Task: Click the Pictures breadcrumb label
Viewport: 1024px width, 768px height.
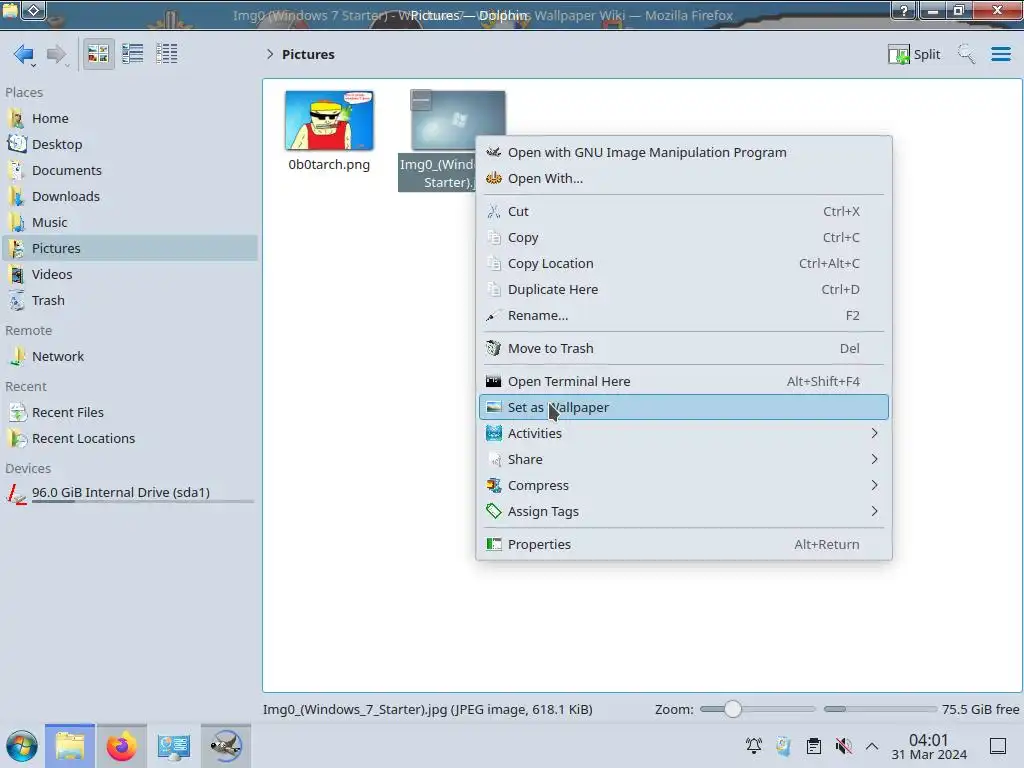Action: click(x=308, y=54)
